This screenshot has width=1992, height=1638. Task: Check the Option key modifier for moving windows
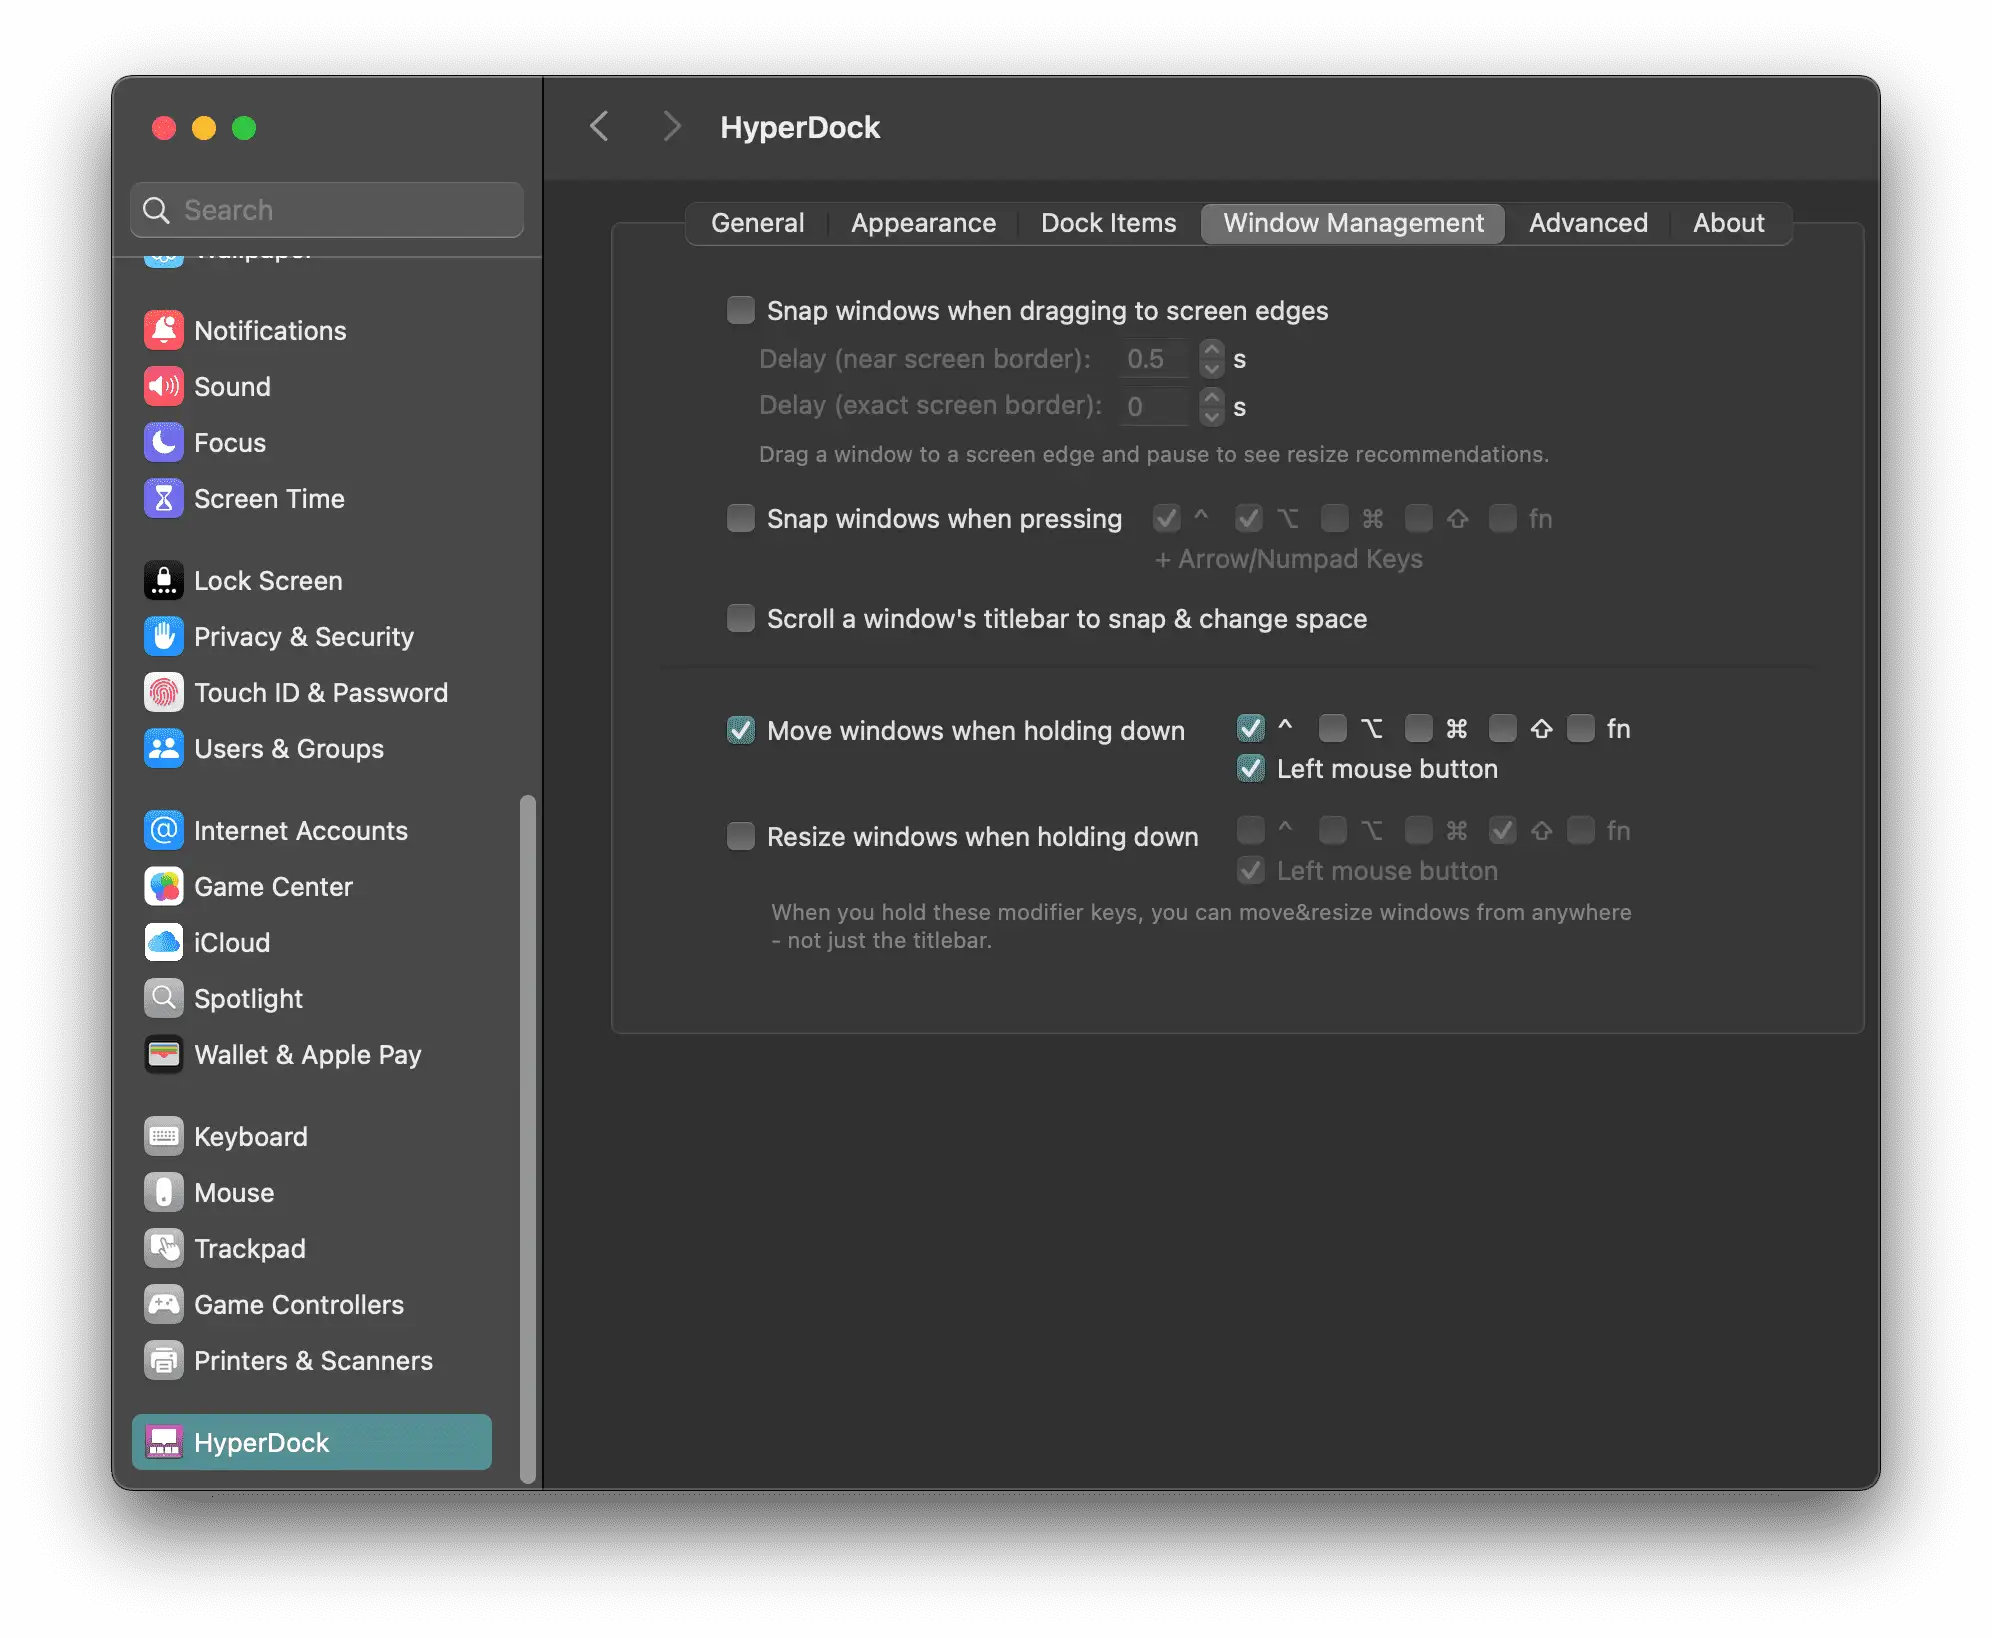tap(1332, 729)
